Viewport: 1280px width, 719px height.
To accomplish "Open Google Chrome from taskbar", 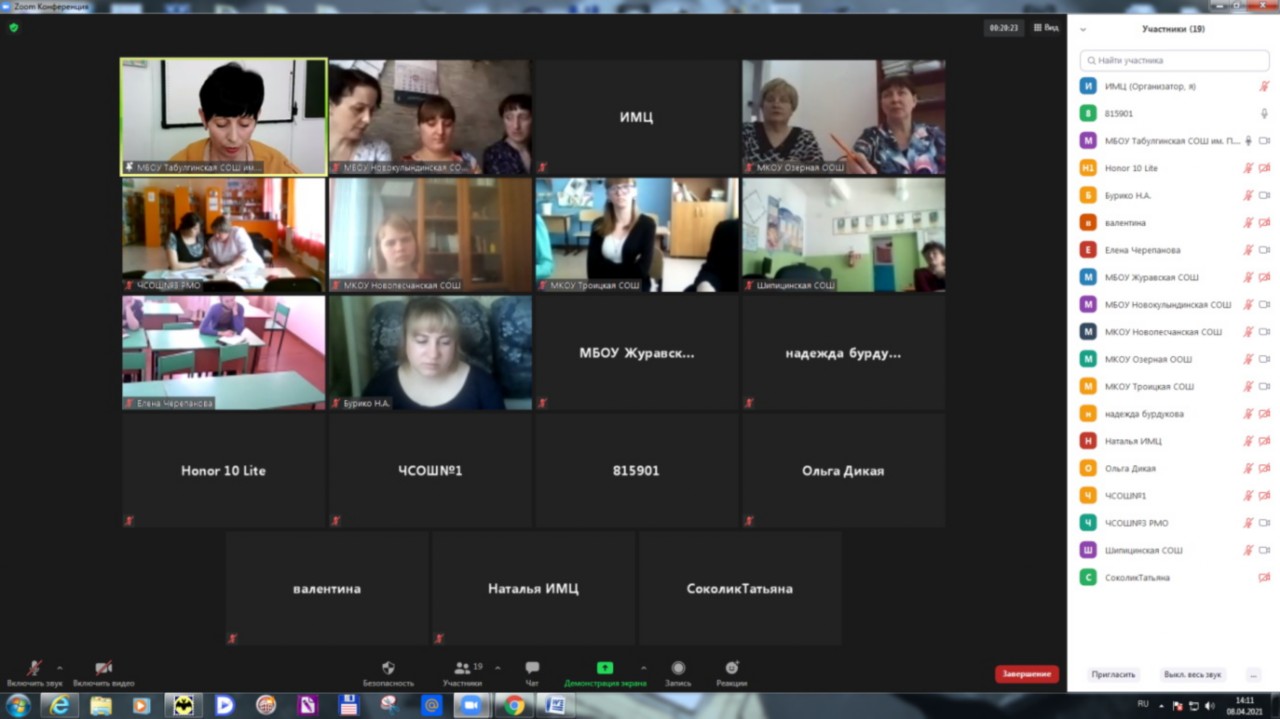I will 514,706.
